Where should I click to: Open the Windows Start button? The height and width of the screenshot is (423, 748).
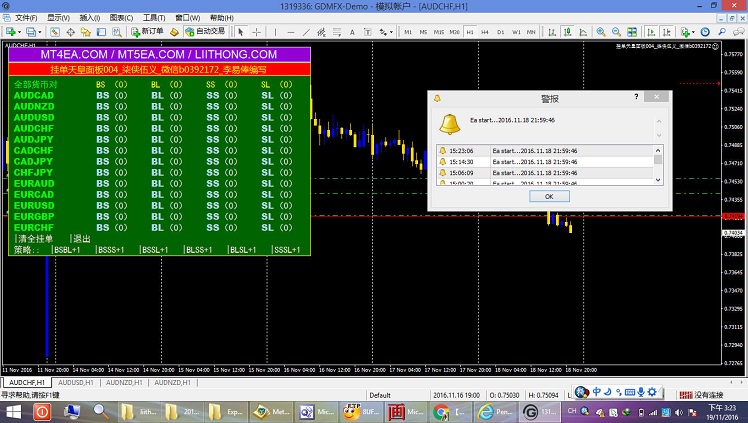click(13, 412)
